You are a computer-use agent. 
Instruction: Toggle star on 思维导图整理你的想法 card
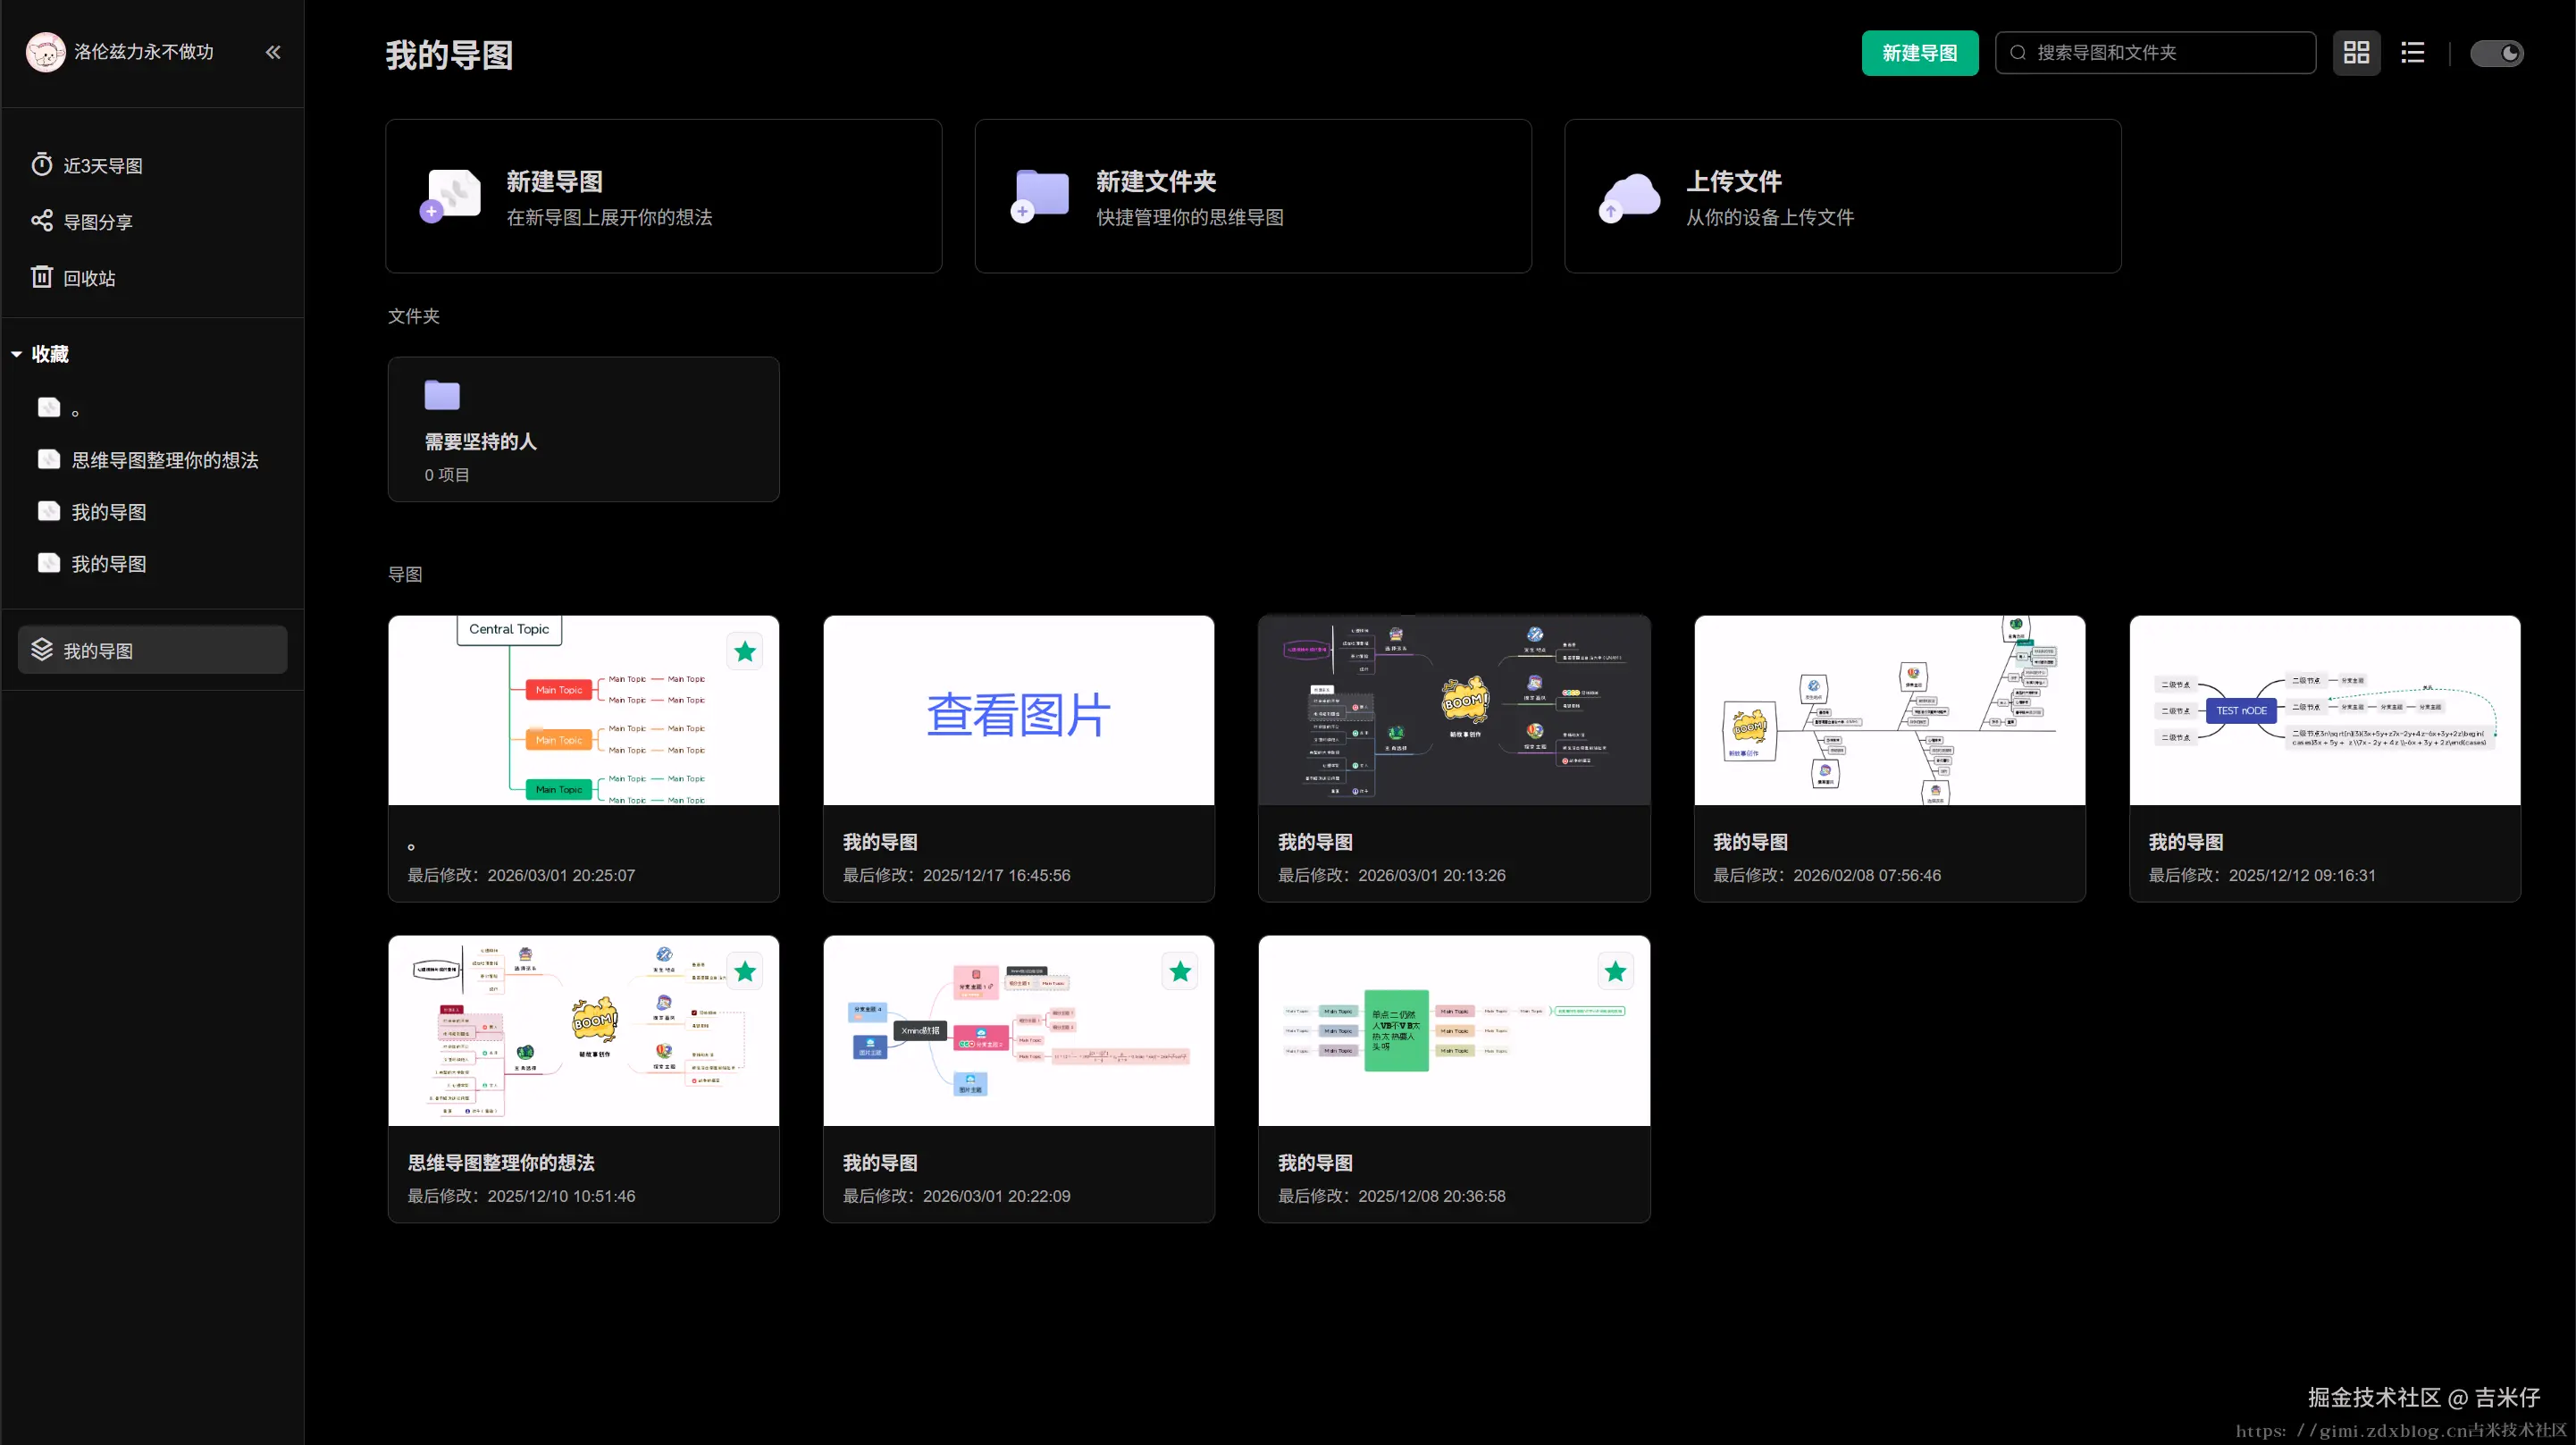[x=745, y=972]
